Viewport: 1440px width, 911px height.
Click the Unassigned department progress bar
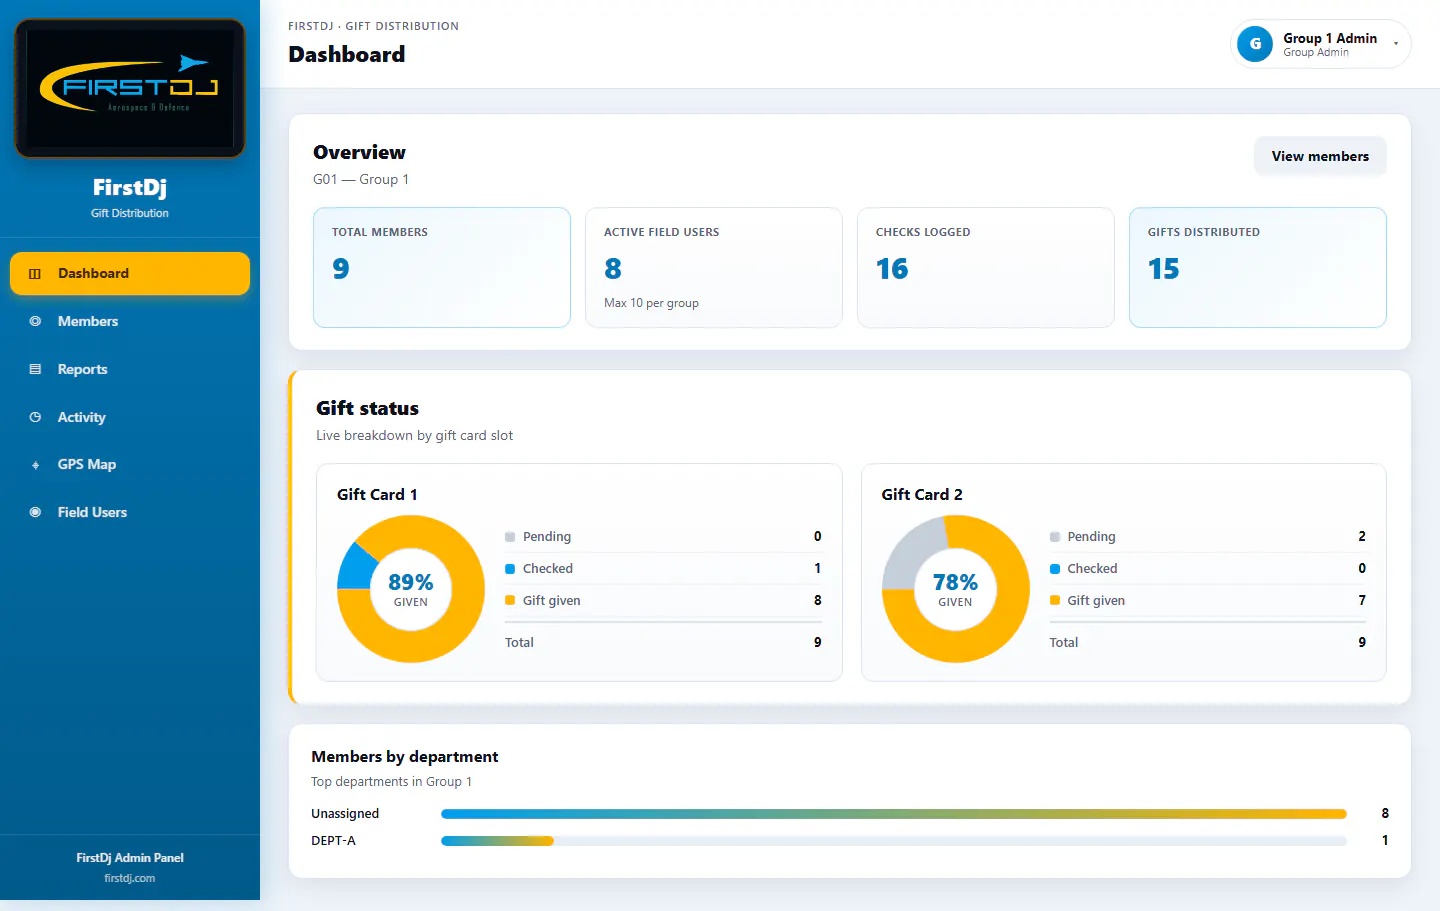pyautogui.click(x=894, y=814)
